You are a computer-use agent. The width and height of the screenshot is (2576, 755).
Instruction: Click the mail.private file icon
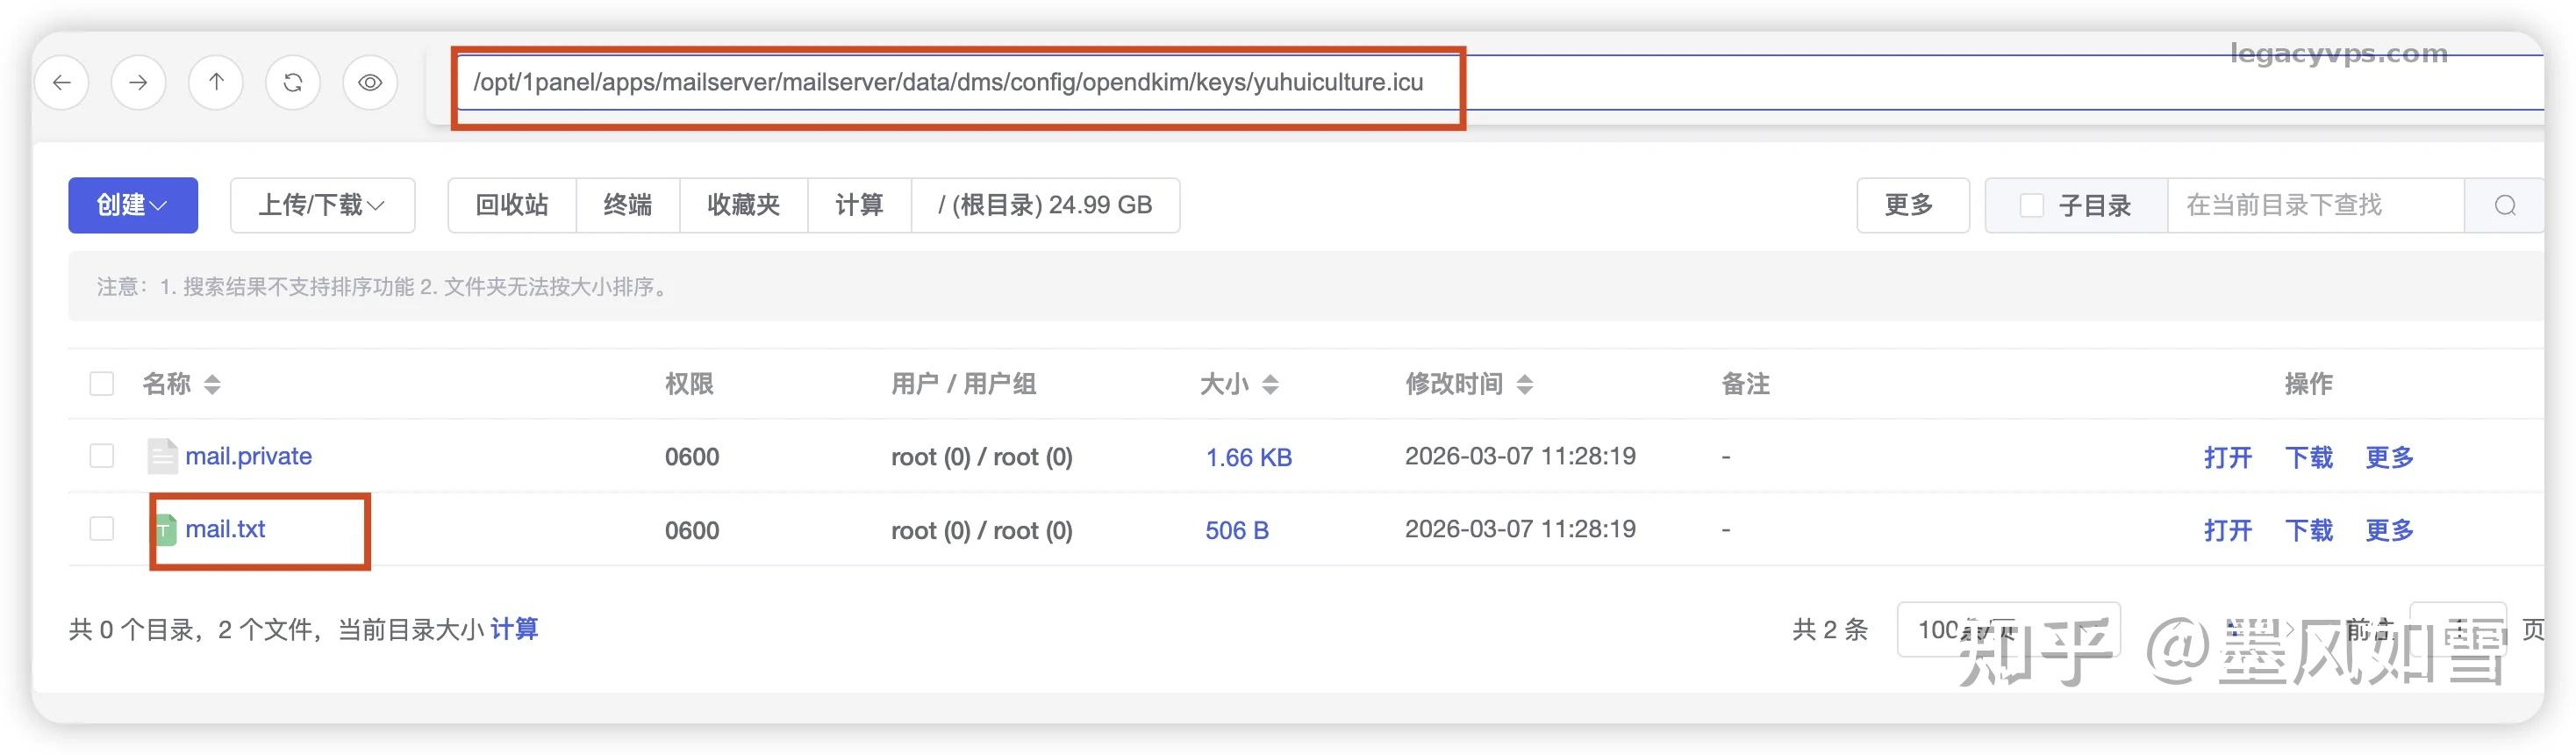coord(162,457)
